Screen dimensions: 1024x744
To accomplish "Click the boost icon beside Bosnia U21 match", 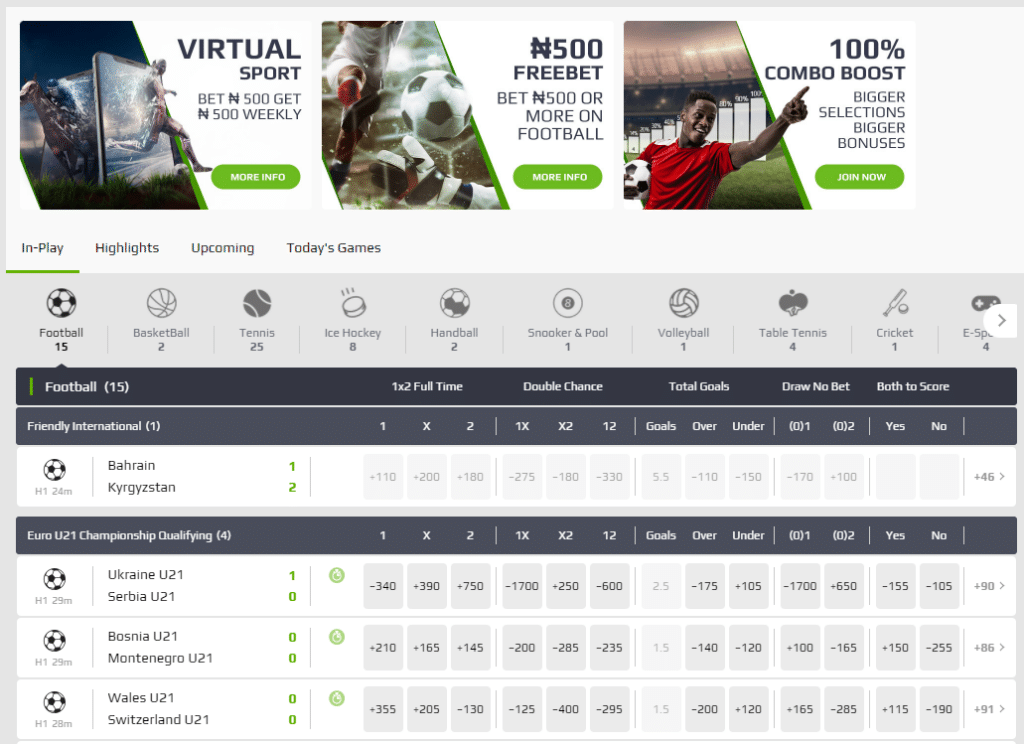I will 336,637.
